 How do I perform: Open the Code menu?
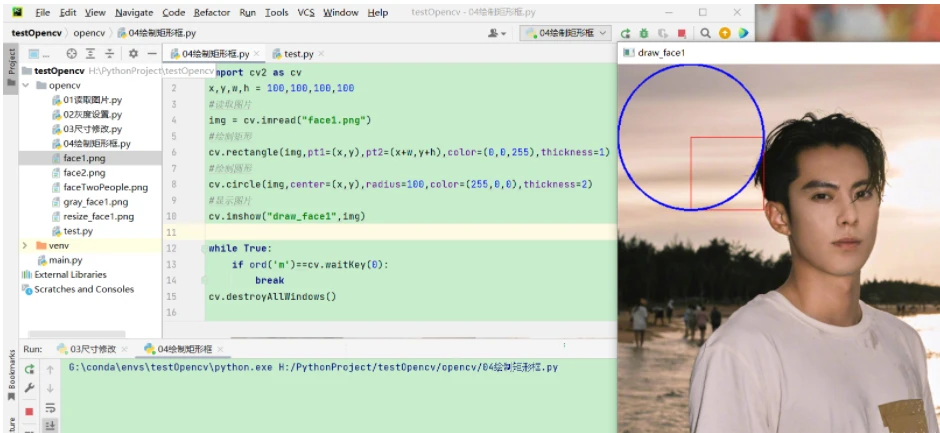coord(174,12)
